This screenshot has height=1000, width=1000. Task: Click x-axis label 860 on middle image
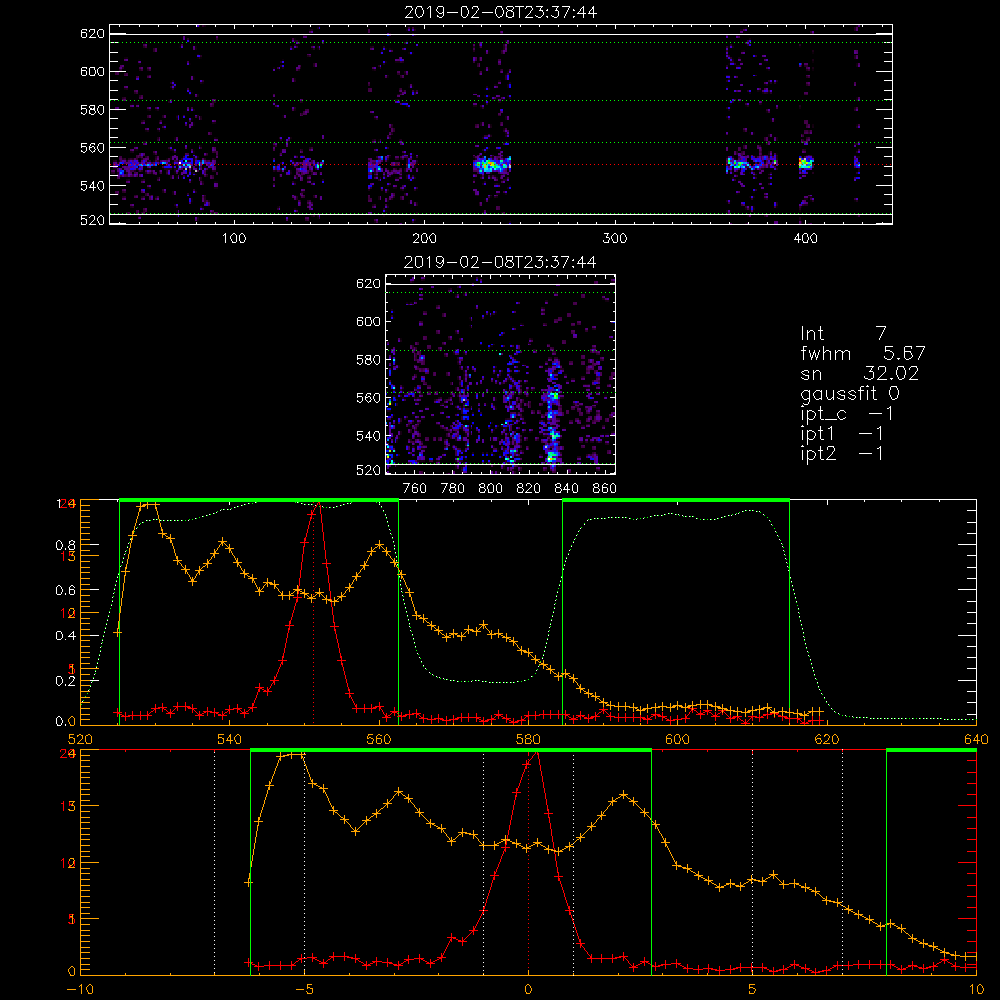click(605, 489)
